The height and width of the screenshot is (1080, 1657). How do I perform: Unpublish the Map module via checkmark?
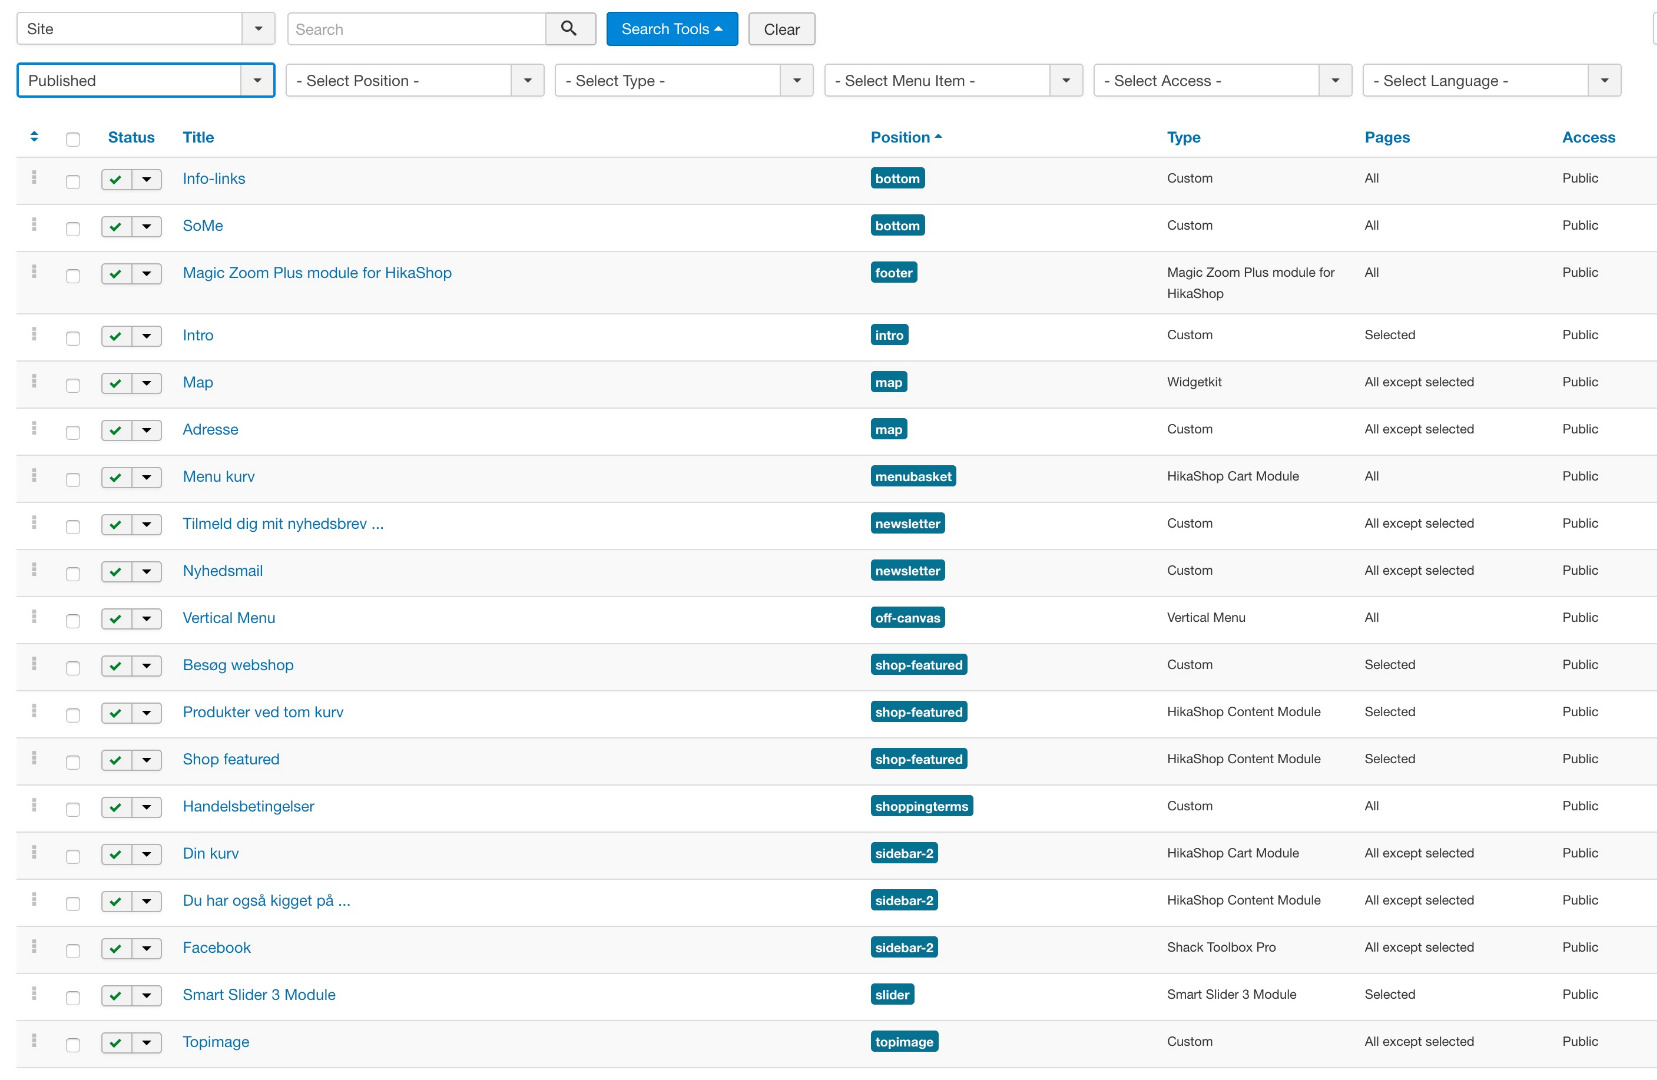[116, 384]
